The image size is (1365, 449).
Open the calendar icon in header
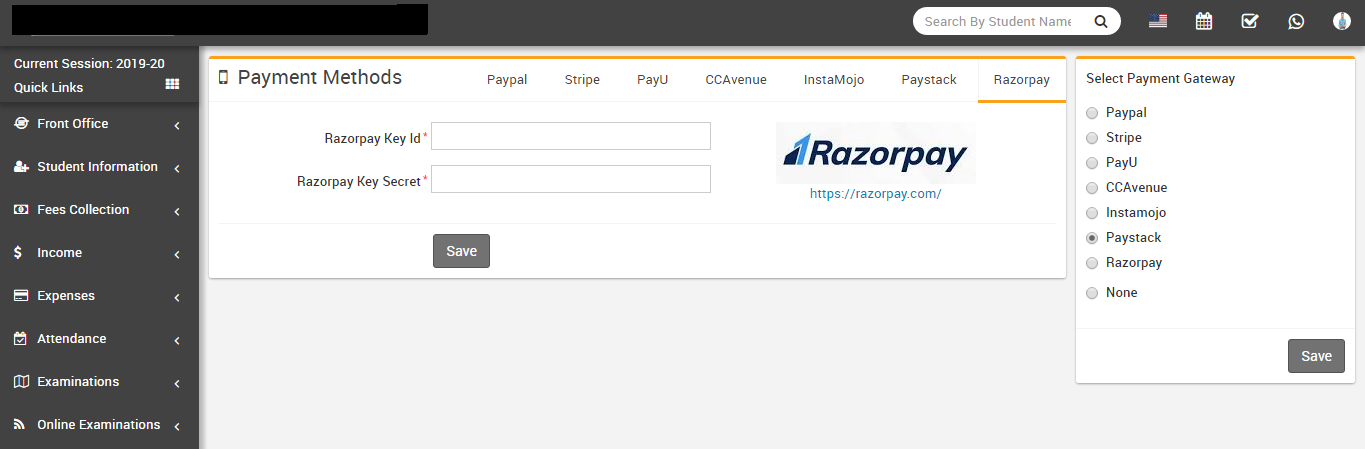coord(1204,21)
